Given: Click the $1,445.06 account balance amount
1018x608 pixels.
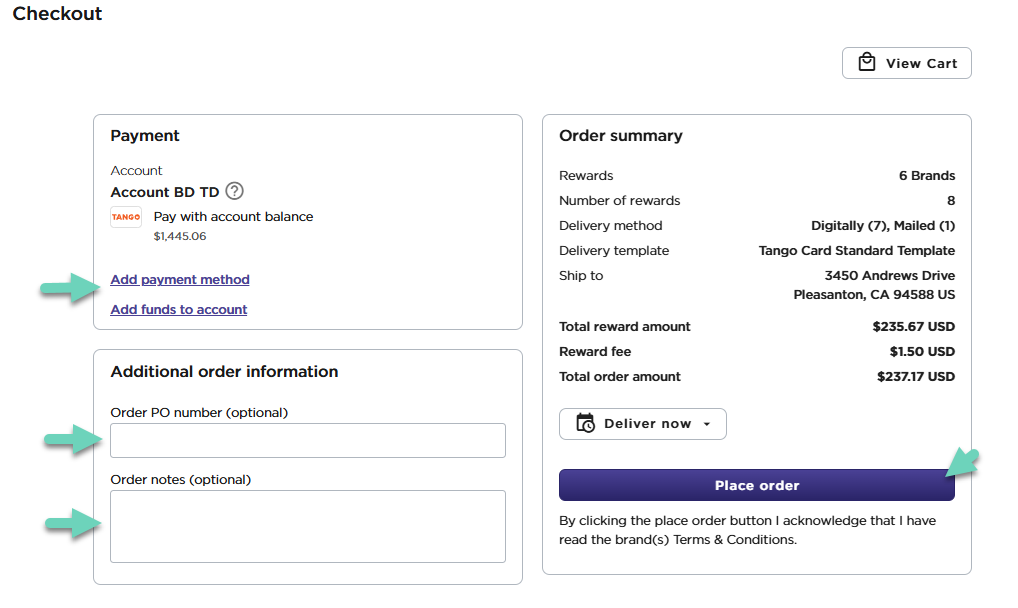Looking at the screenshot, I should tap(180, 237).
